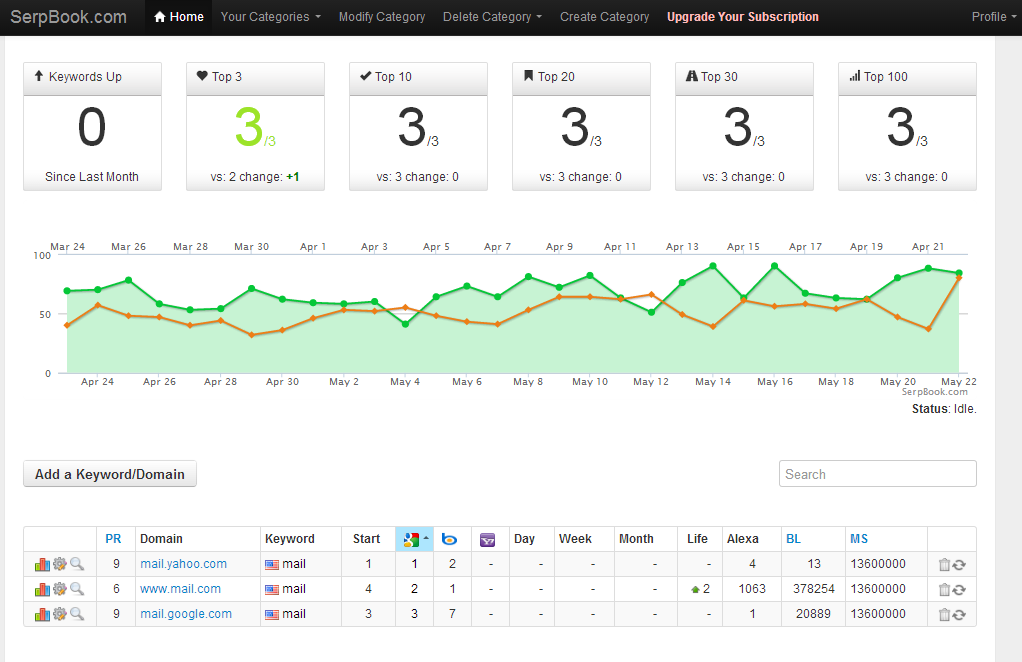Click the Top 100 signal bars icon
Viewport: 1022px width, 662px height.
(854, 76)
